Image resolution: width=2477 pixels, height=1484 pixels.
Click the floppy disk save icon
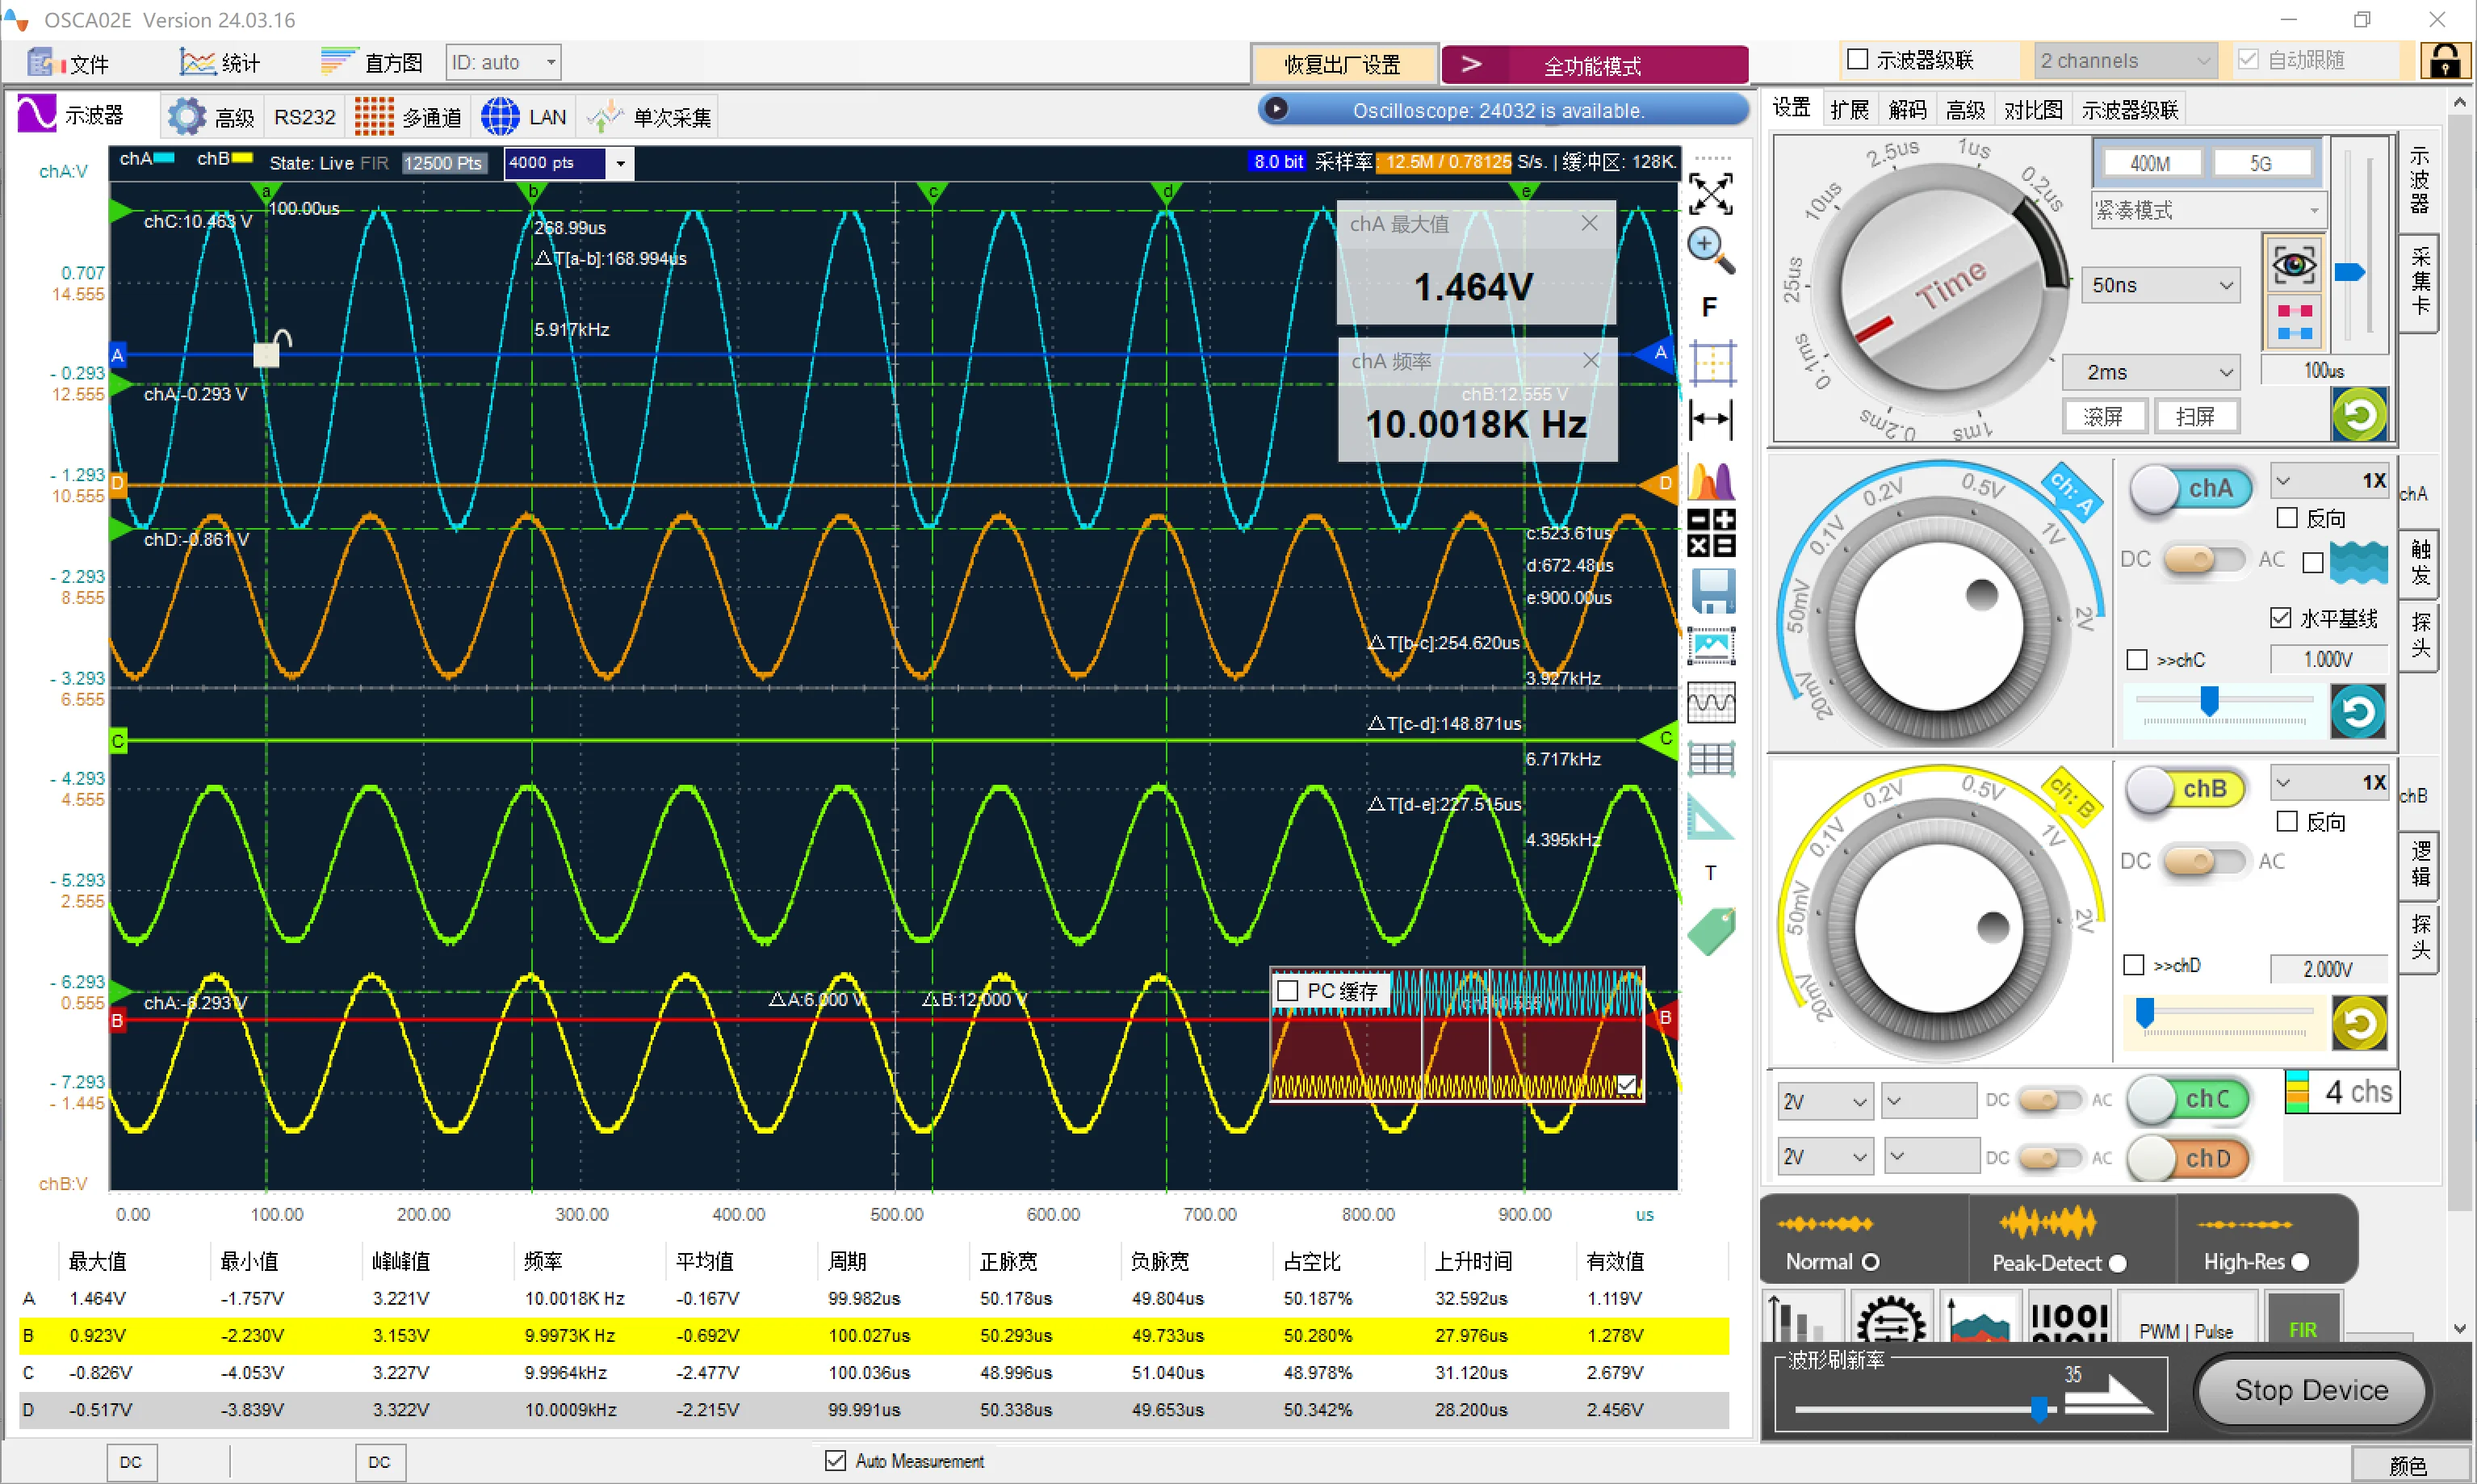click(1711, 590)
